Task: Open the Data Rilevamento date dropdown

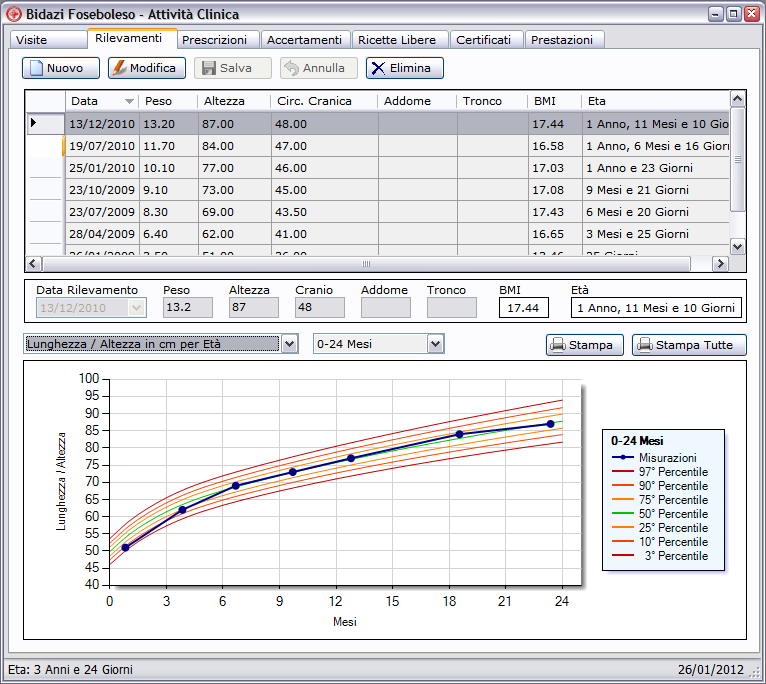Action: (x=137, y=308)
